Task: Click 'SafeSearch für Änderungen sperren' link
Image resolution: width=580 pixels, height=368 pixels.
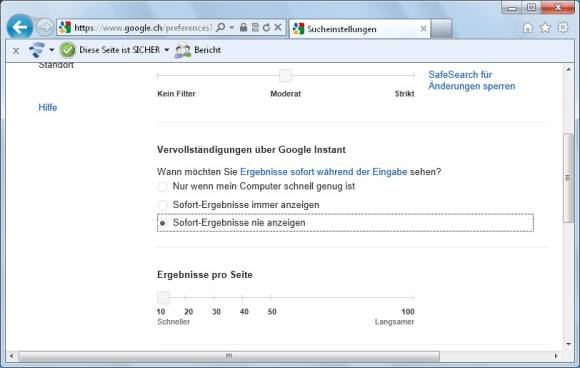Action: 472,80
